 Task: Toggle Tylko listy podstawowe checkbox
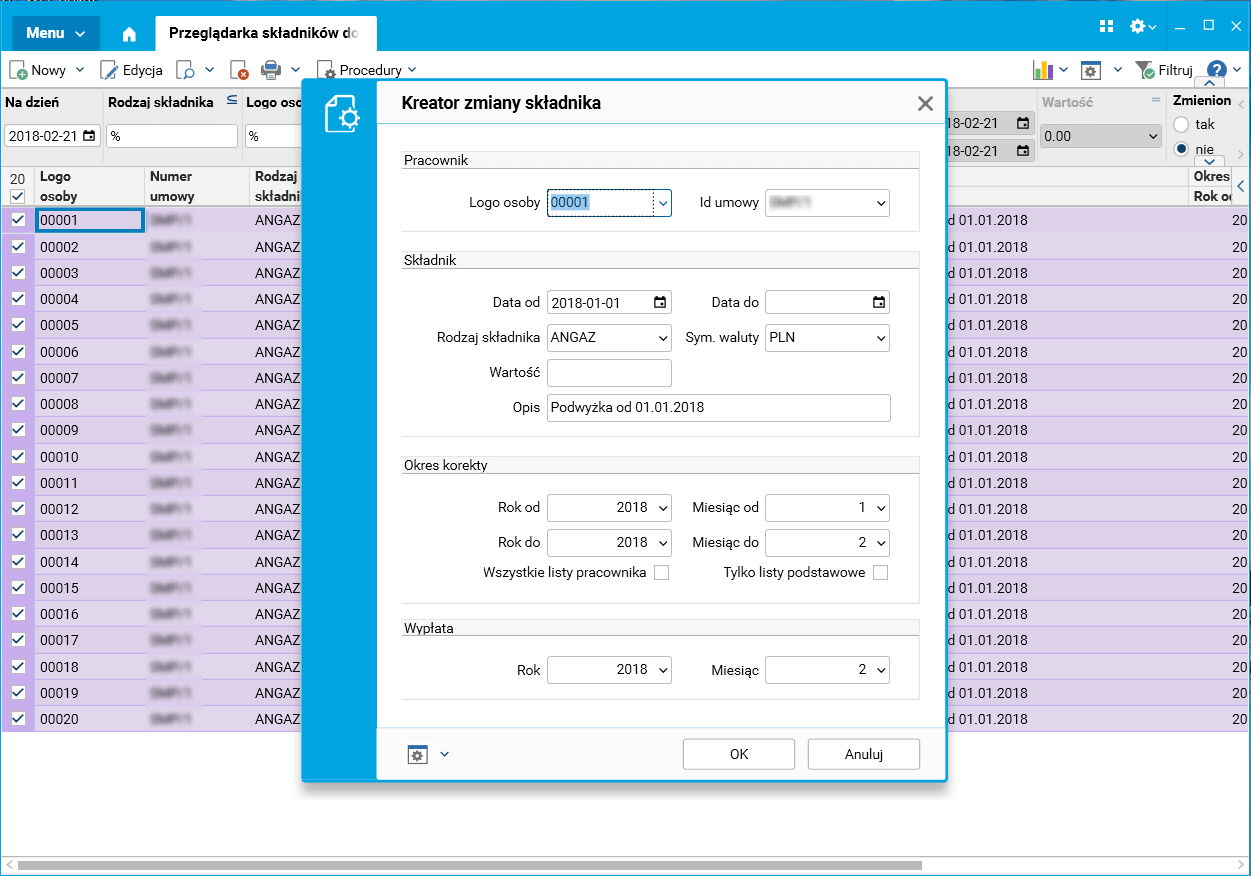[x=880, y=573]
